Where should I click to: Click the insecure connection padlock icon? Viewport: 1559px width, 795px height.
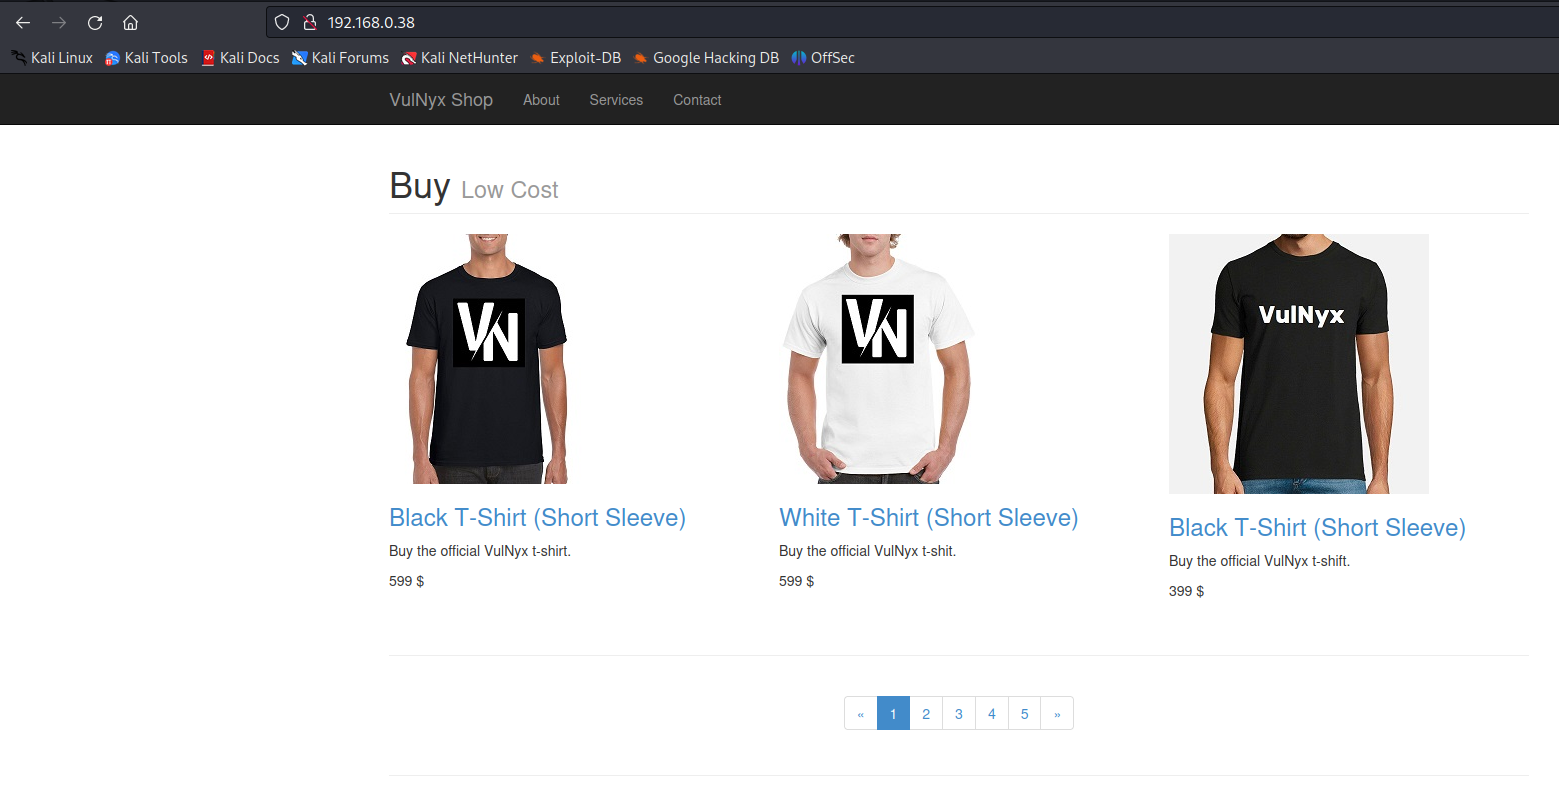310,22
